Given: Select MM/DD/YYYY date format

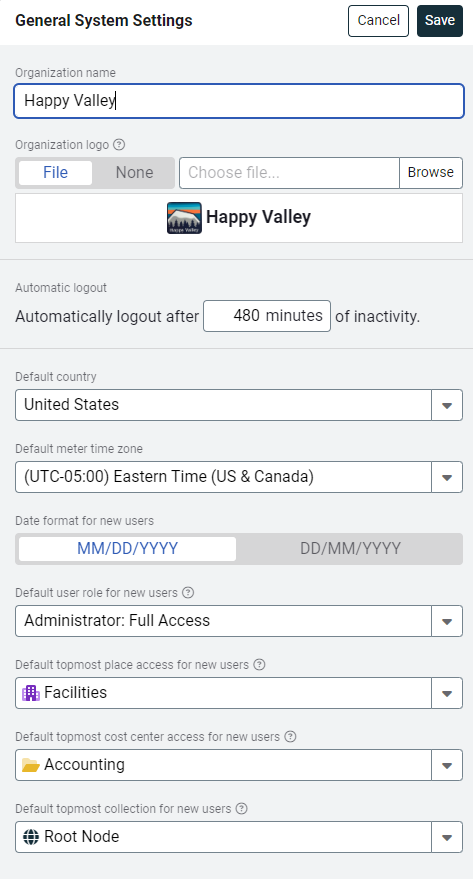Looking at the screenshot, I should (128, 549).
